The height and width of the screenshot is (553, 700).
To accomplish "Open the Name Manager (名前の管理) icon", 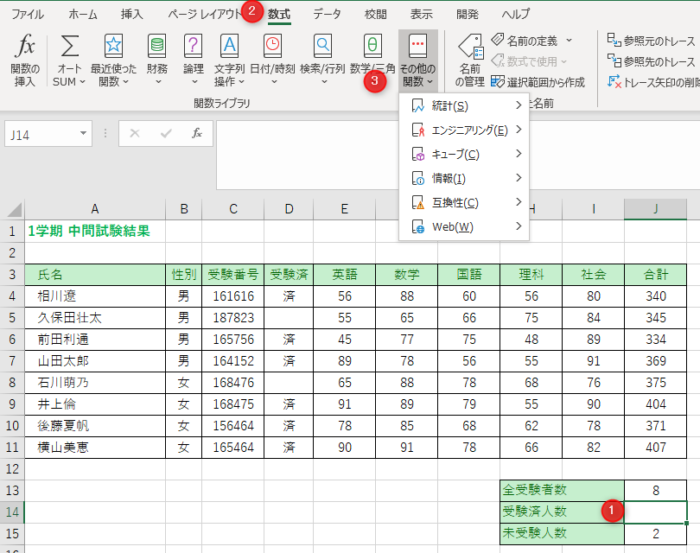I will tap(469, 48).
